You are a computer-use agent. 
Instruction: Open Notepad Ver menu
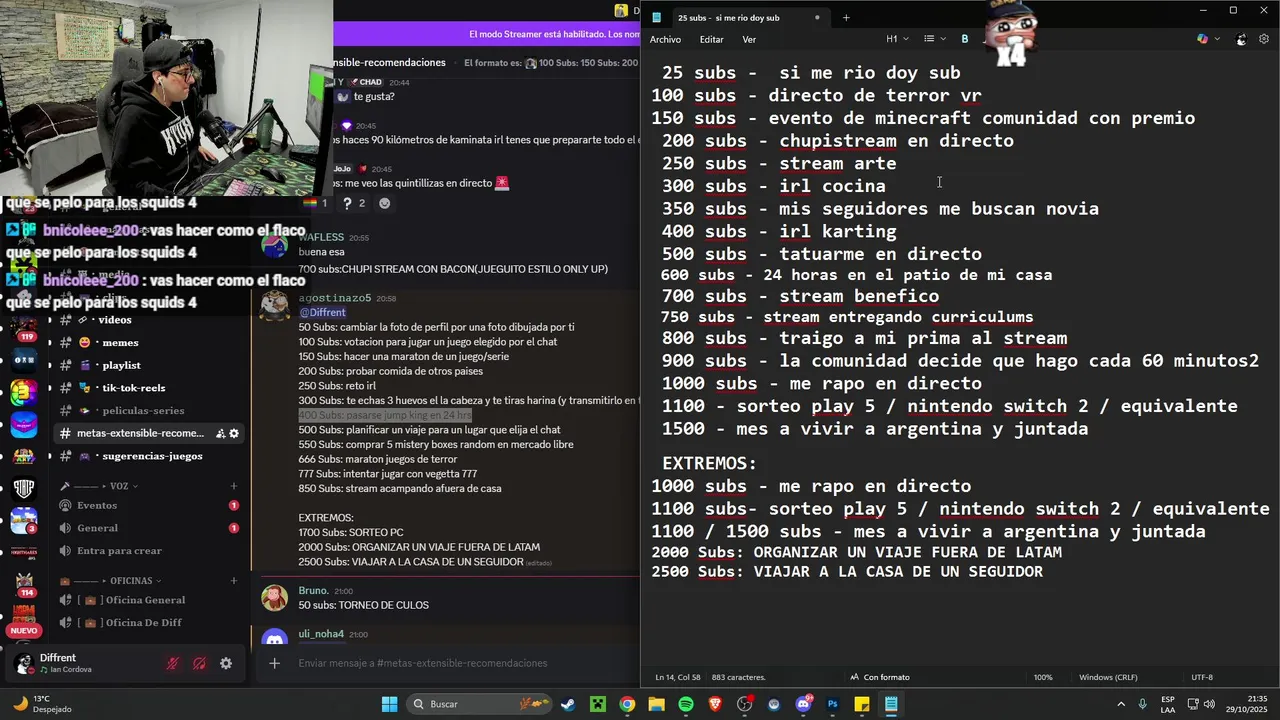coord(749,39)
